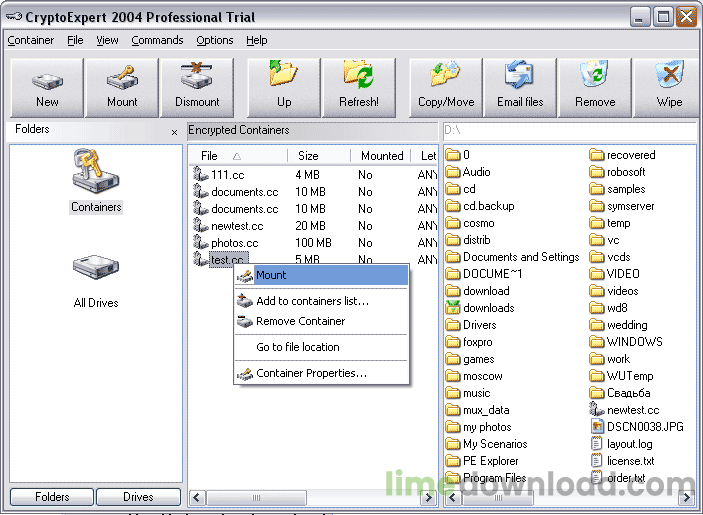Click file panel scroll right arrow

[x=687, y=498]
